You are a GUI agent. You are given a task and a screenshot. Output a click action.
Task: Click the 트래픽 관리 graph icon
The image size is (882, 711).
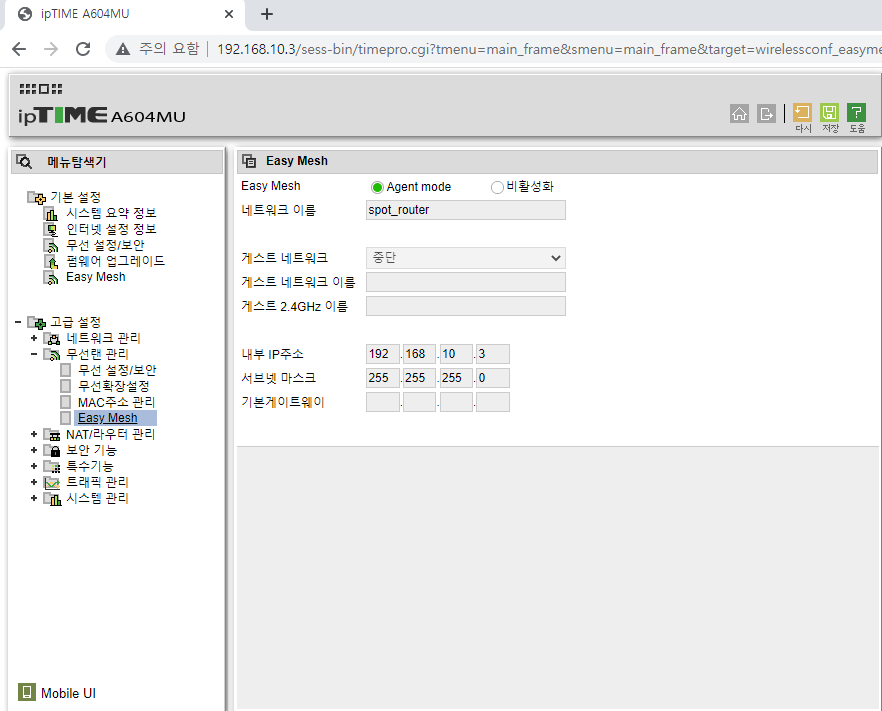click(52, 483)
